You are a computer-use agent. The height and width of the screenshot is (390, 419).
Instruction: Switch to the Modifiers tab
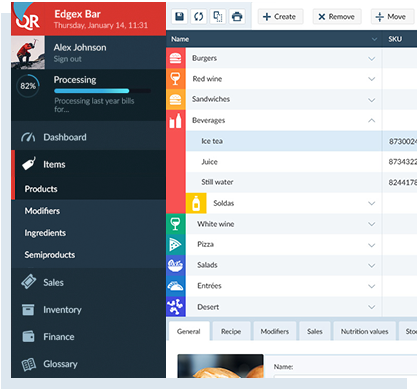[275, 331]
